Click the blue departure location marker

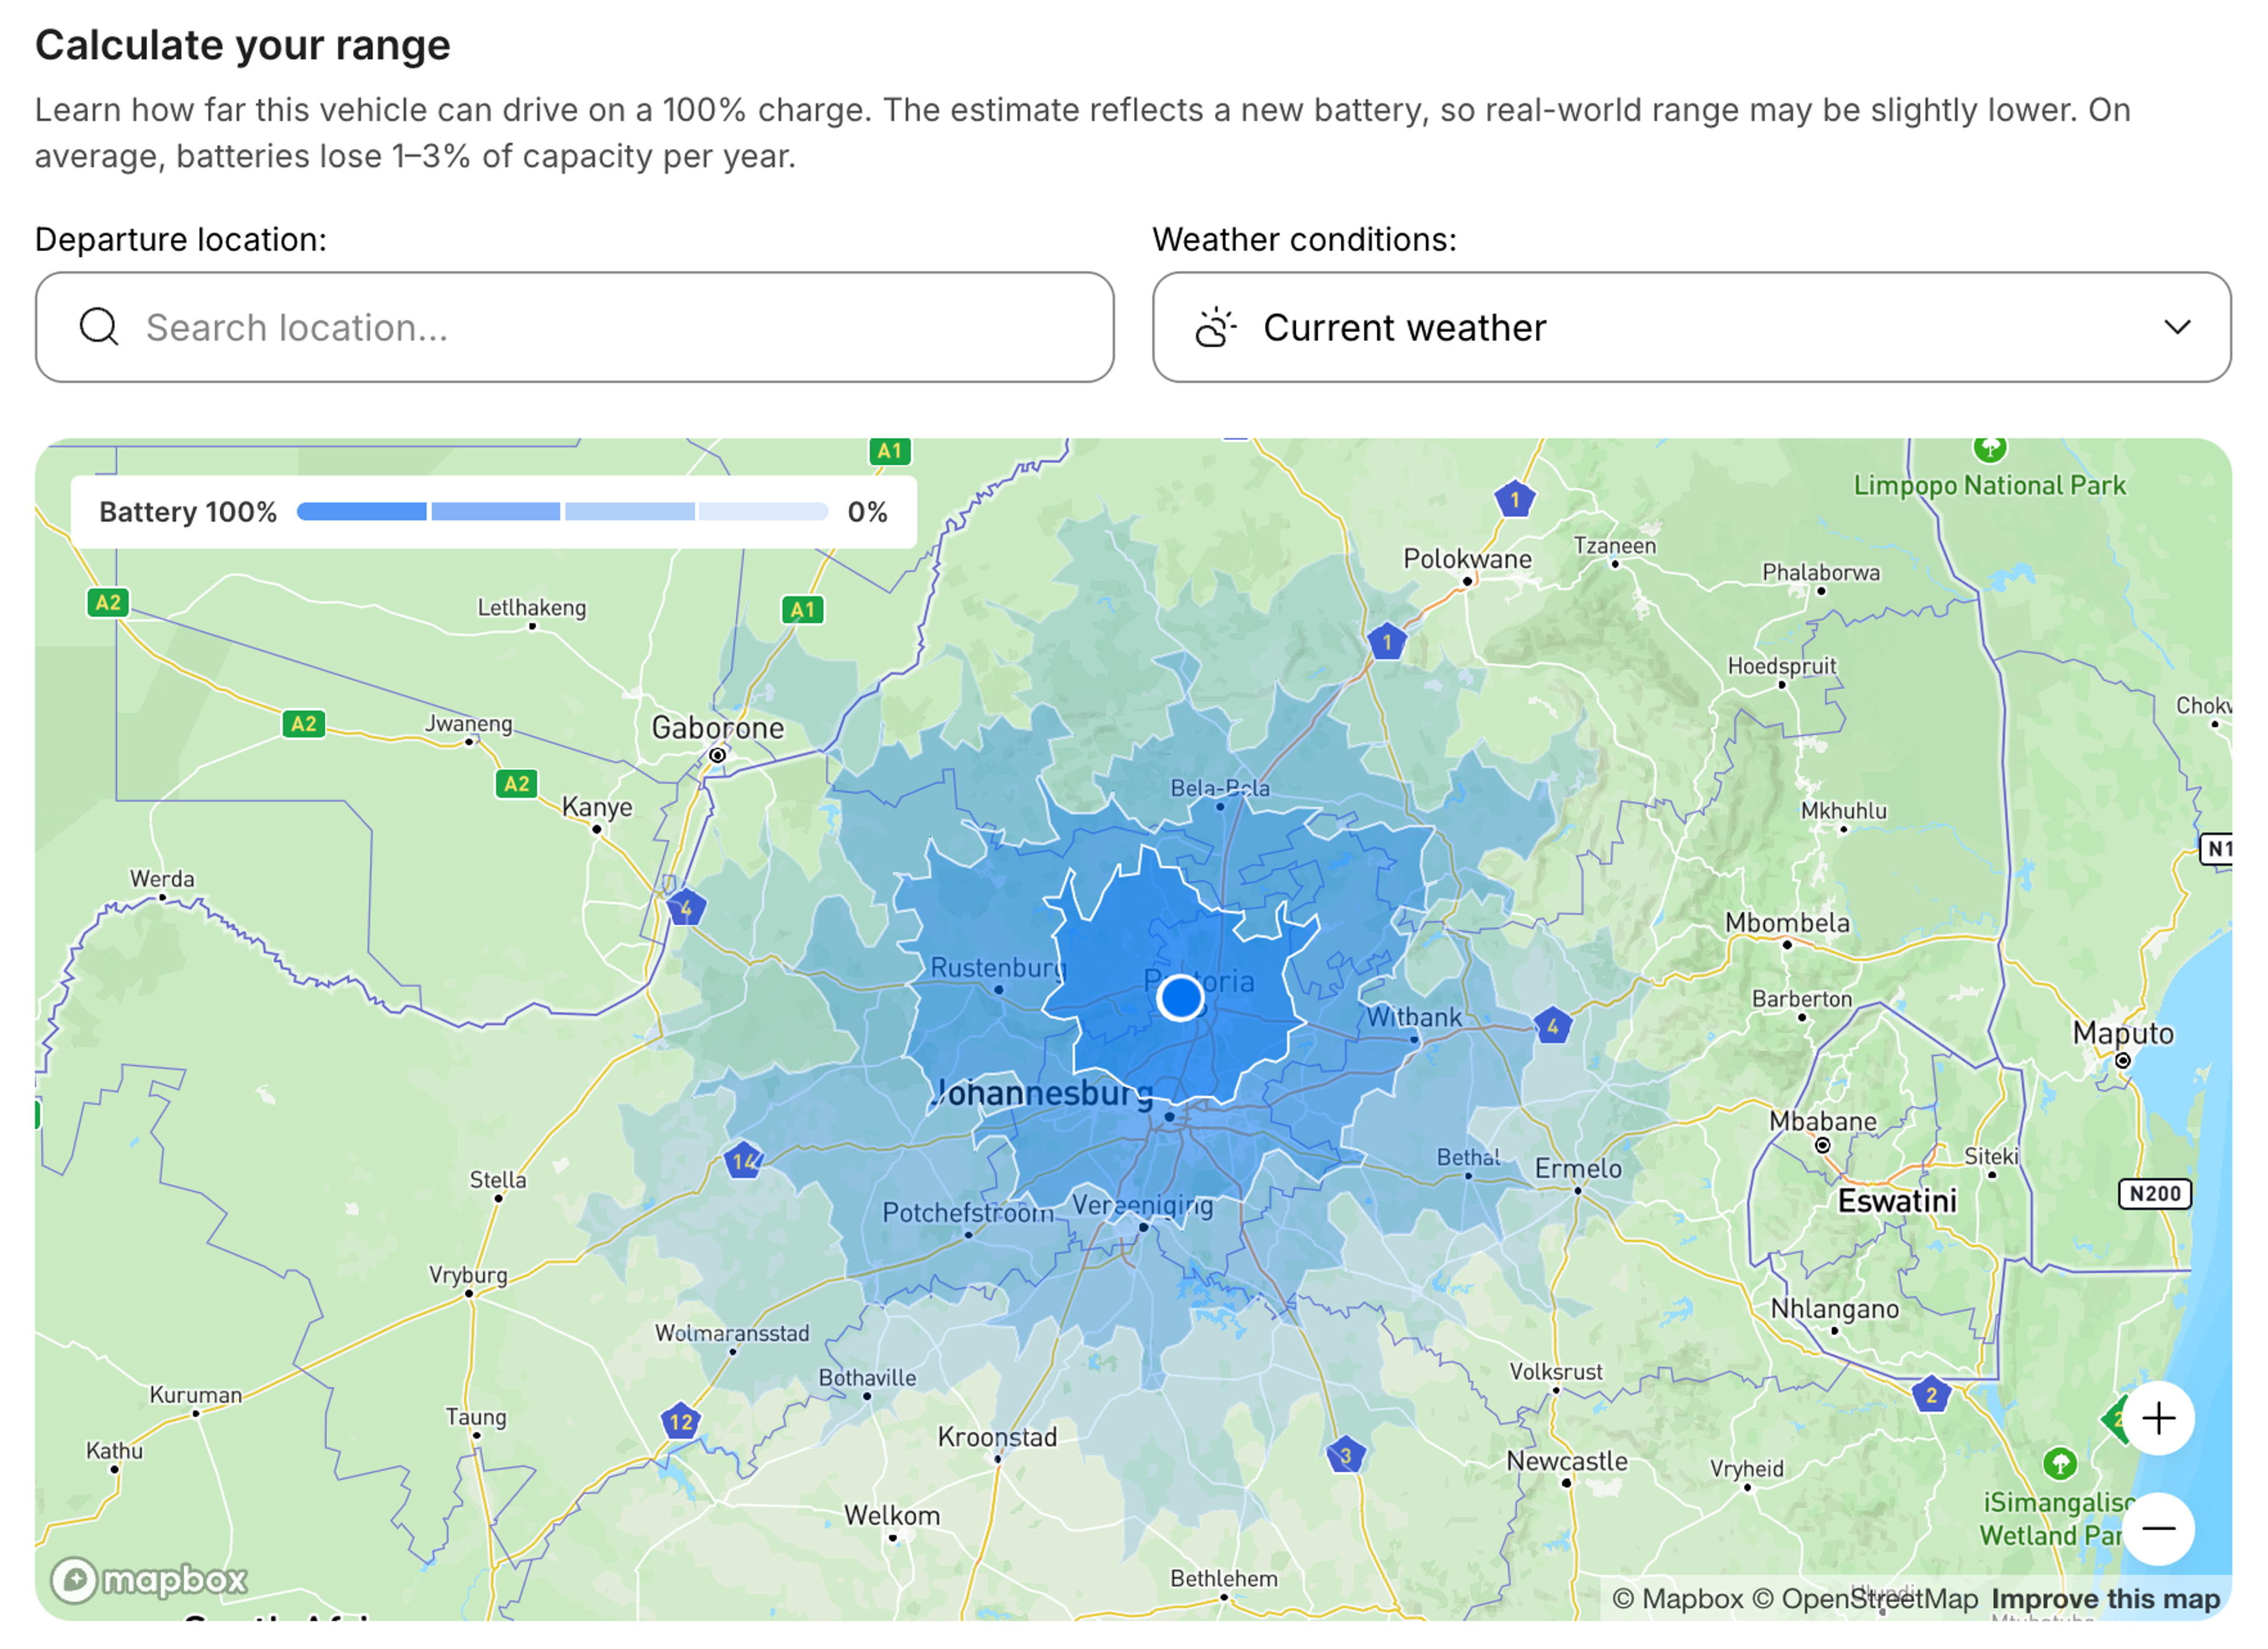[x=1180, y=997]
